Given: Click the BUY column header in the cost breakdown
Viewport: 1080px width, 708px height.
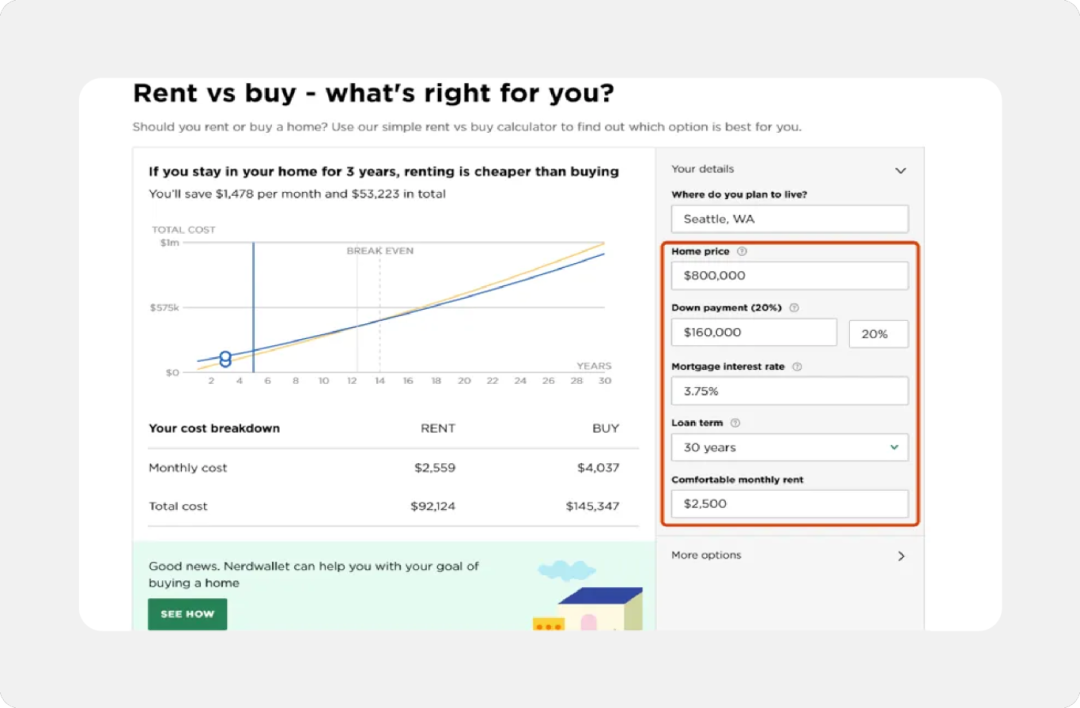Looking at the screenshot, I should pyautogui.click(x=605, y=428).
